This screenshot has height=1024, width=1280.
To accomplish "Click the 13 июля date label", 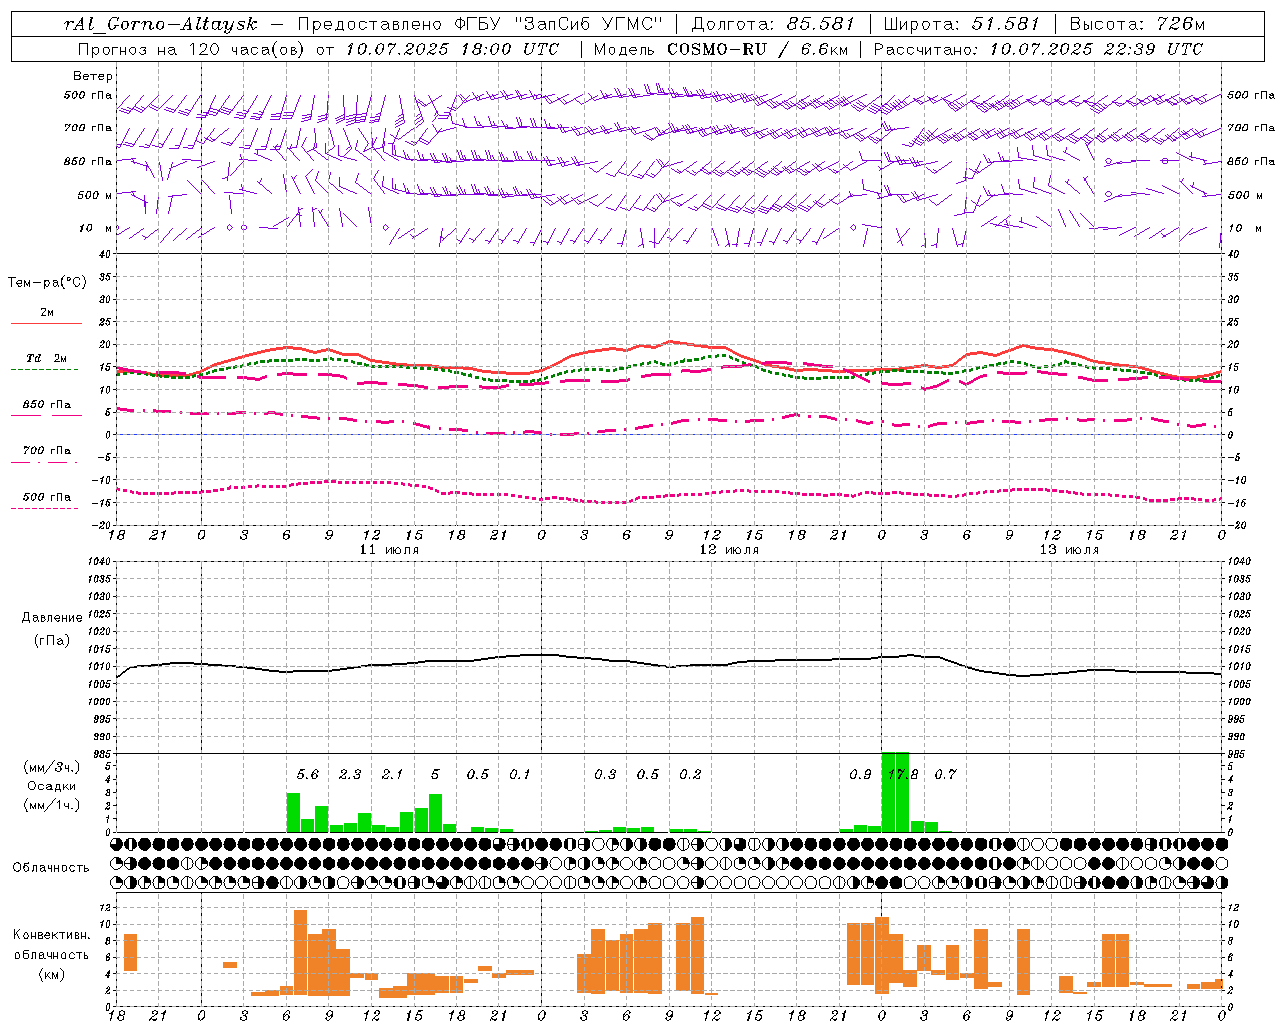I will pyautogui.click(x=1069, y=549).
